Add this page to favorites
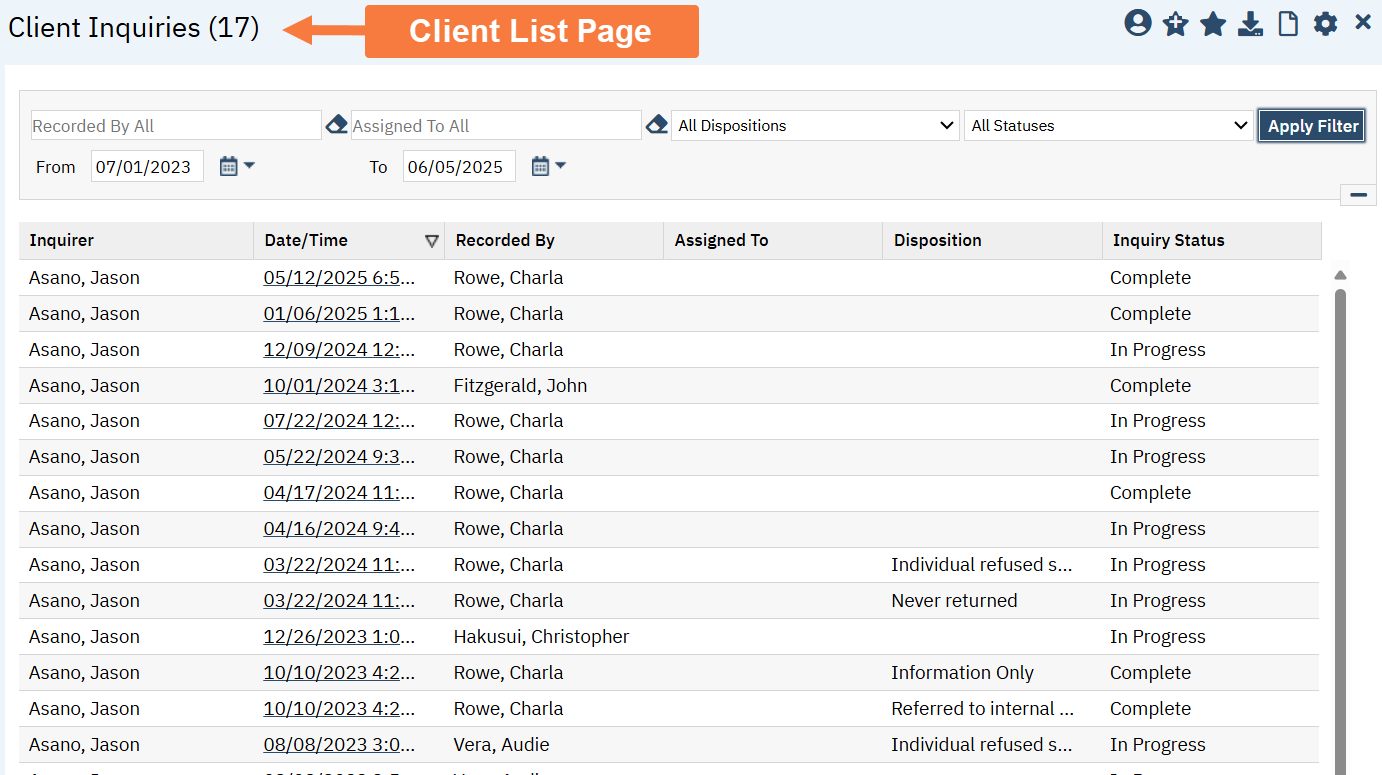1382x775 pixels. pyautogui.click(x=1175, y=22)
